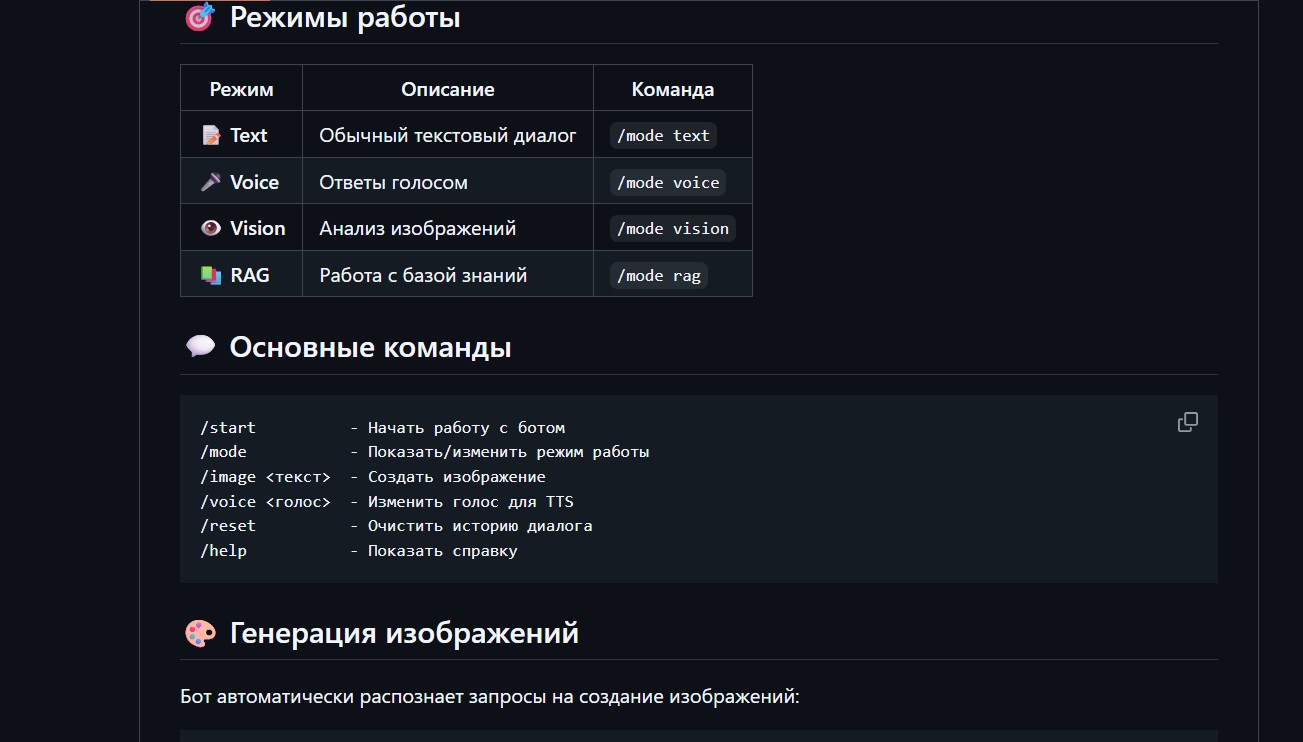Viewport: 1303px width, 742px height.
Task: Click the microphone icon next to Voice
Action: point(211,182)
